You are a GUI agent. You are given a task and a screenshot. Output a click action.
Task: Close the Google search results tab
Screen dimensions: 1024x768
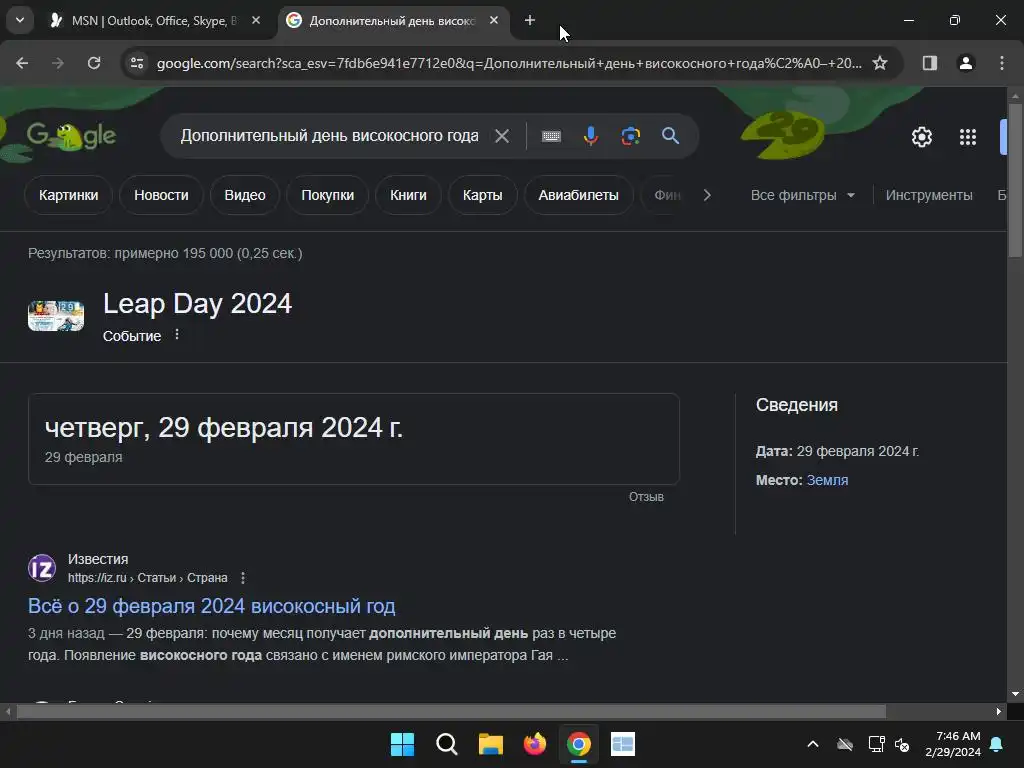pyautogui.click(x=494, y=20)
